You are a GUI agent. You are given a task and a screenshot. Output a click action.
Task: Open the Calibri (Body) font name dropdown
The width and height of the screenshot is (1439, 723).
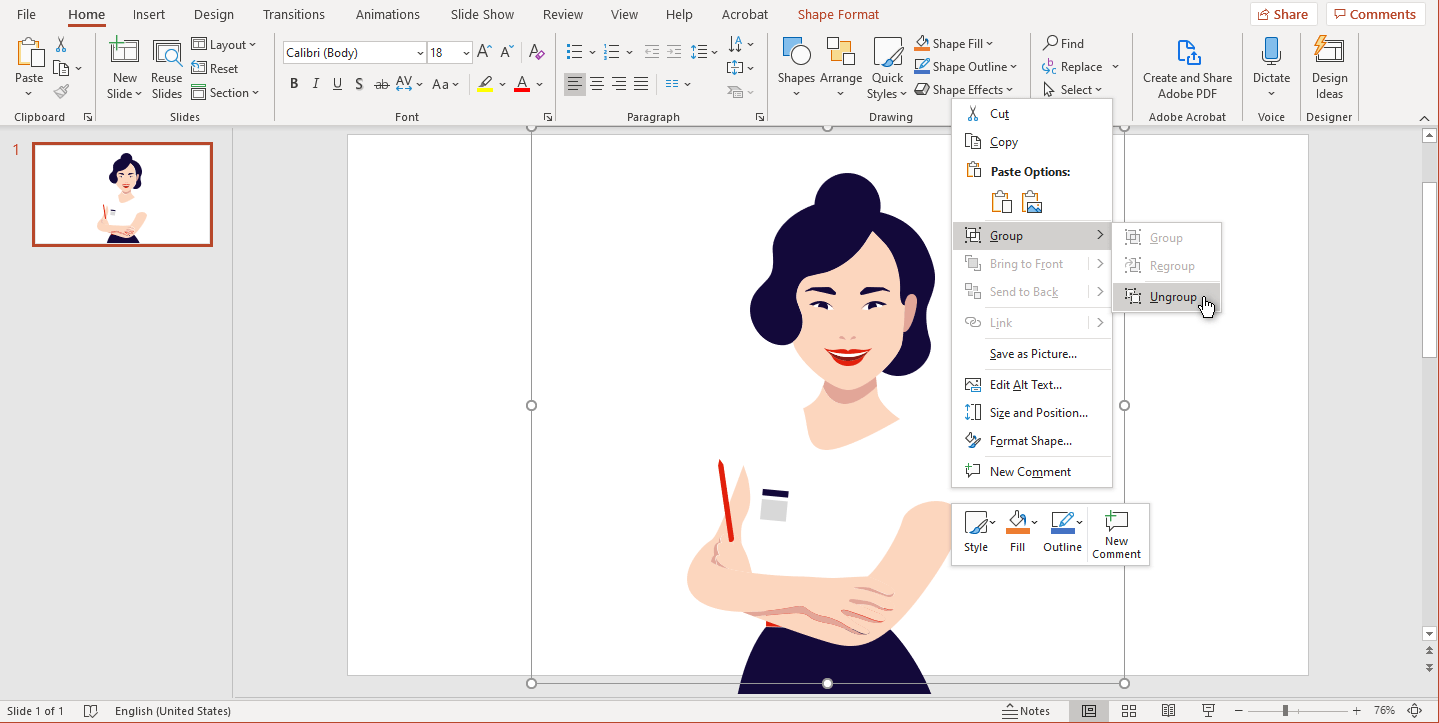(420, 52)
